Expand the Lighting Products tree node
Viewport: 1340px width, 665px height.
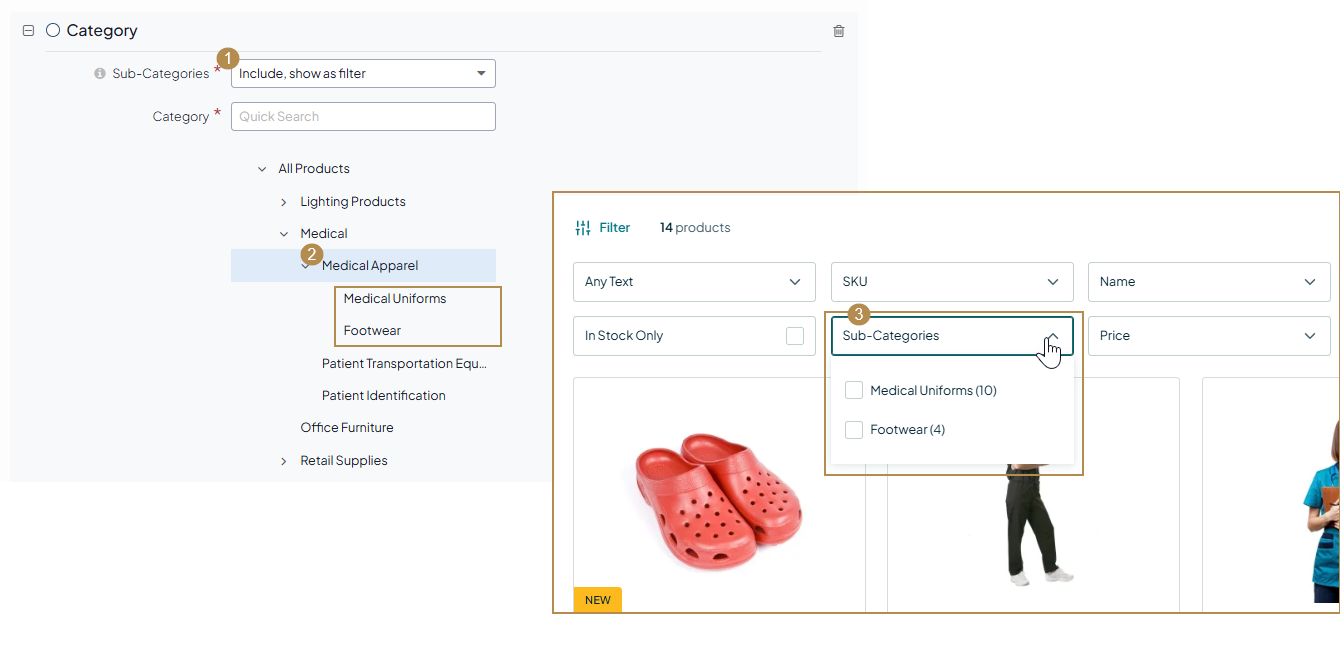284,201
